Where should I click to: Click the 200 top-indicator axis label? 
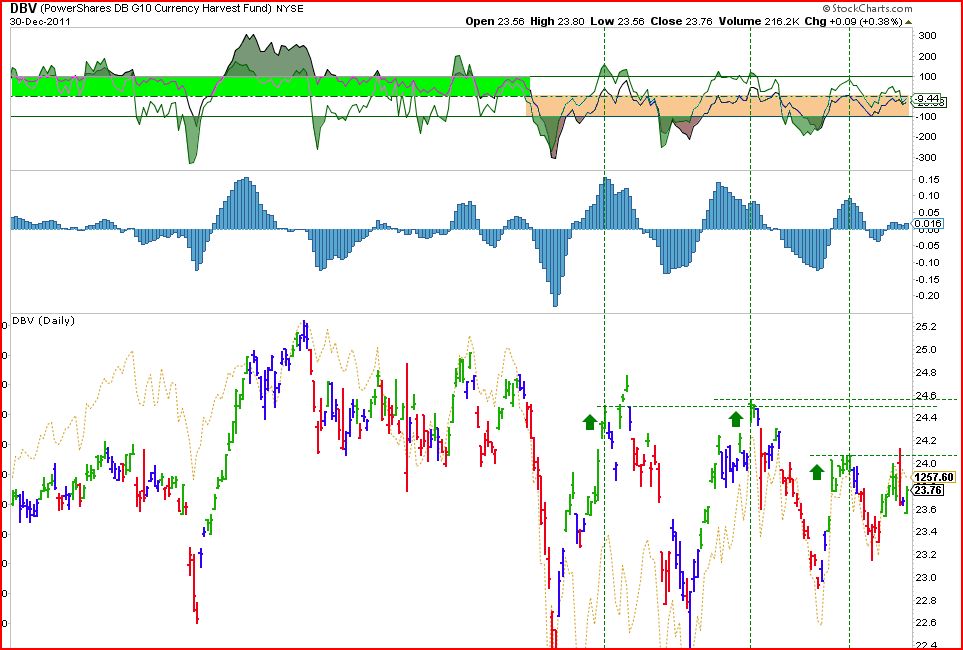click(927, 57)
